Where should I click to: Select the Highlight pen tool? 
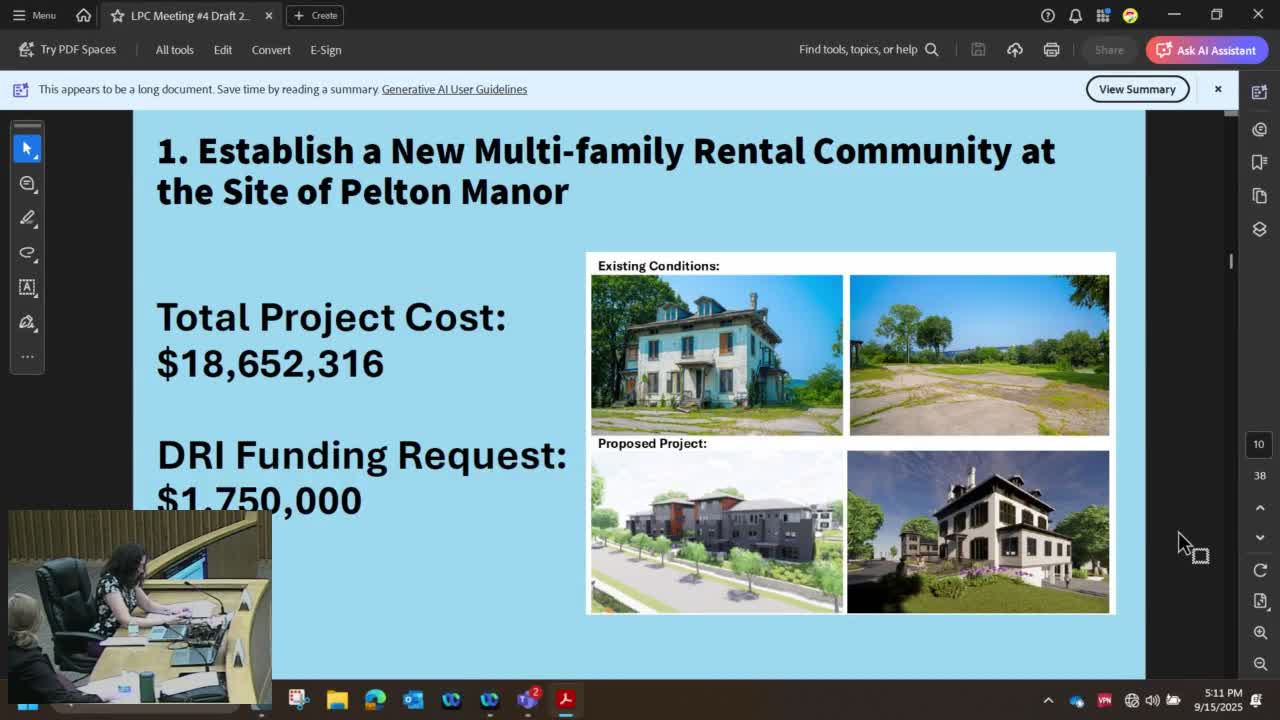(27, 218)
